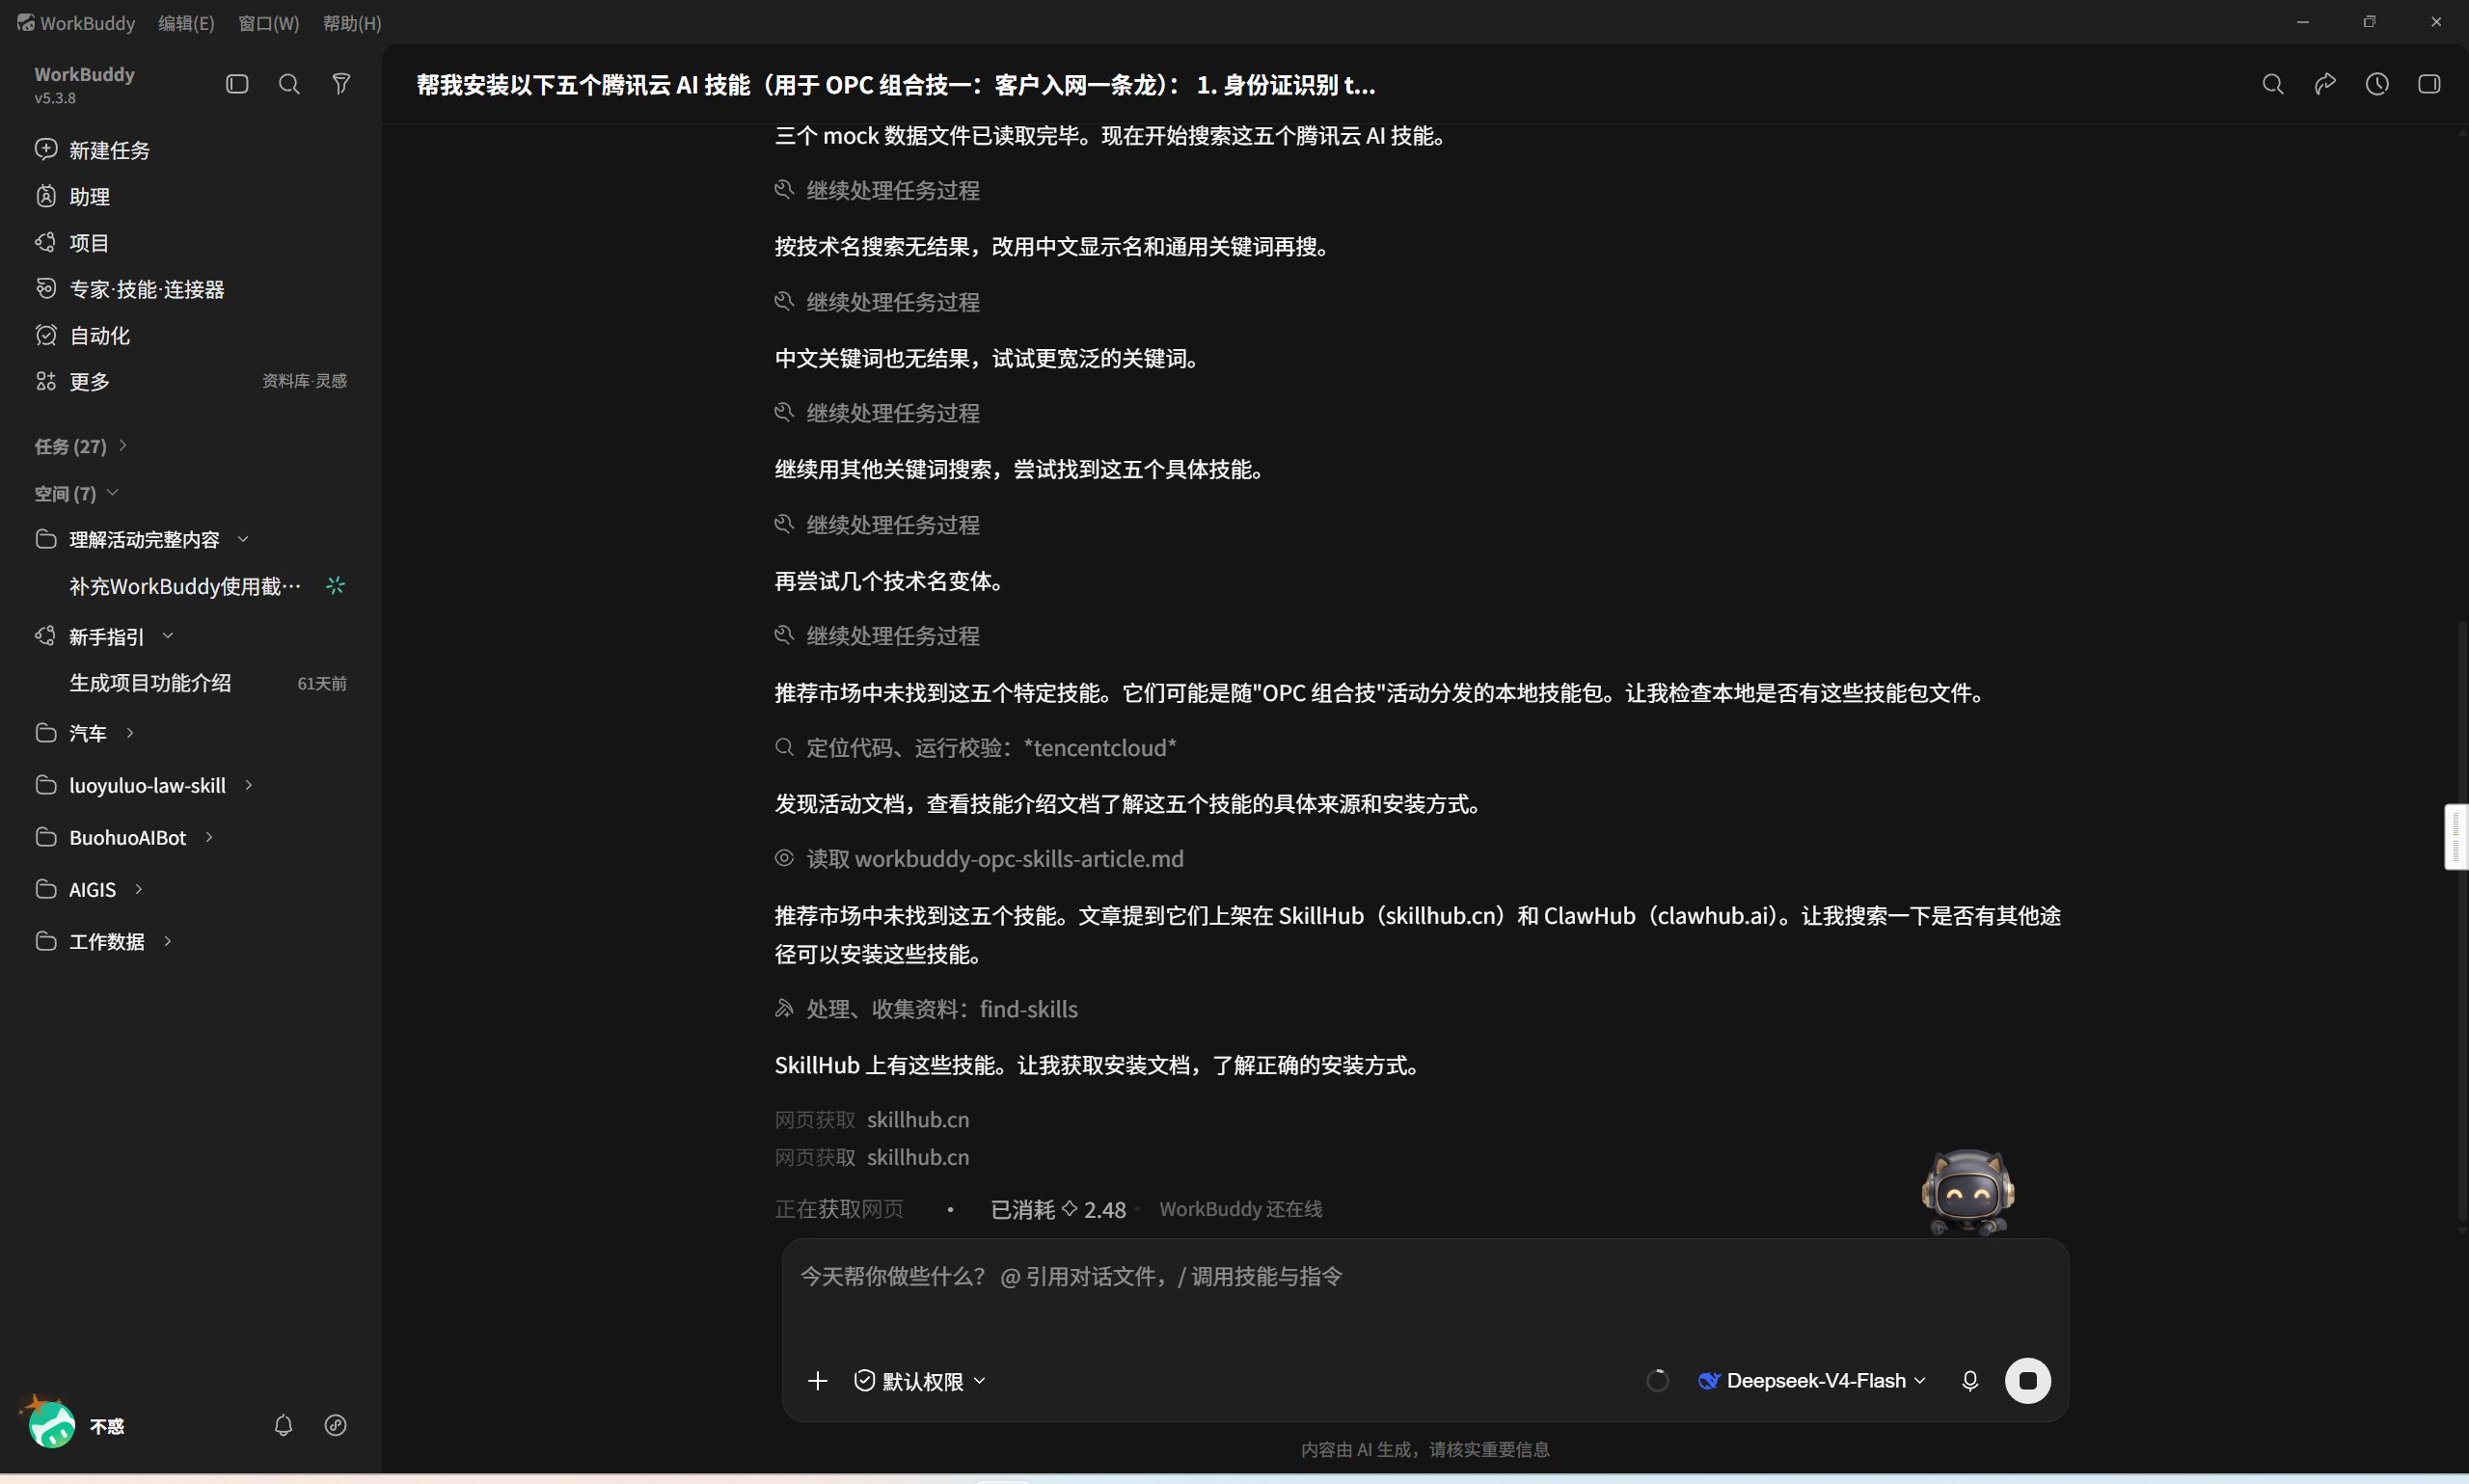Click the conversation scrollbar
This screenshot has height=1484, width=2469.
click(2462, 920)
